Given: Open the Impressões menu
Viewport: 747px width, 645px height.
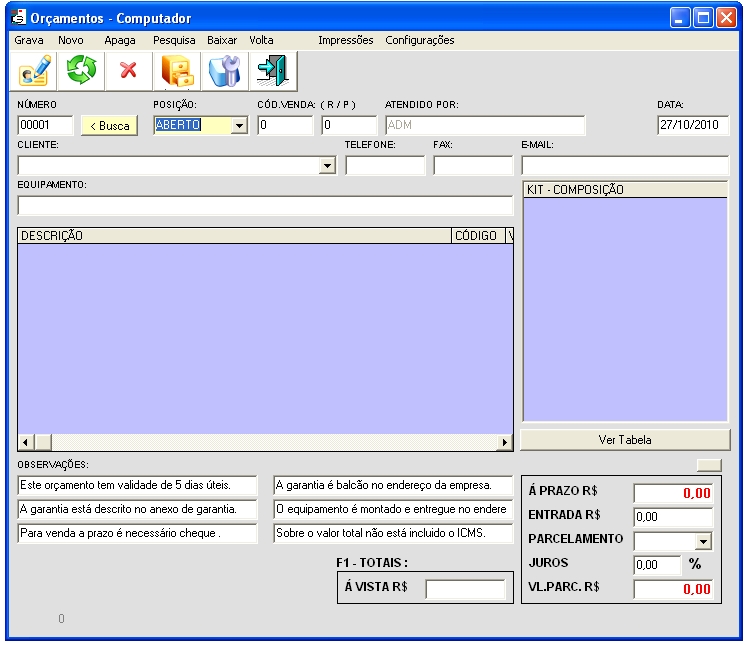Looking at the screenshot, I should coord(345,40).
